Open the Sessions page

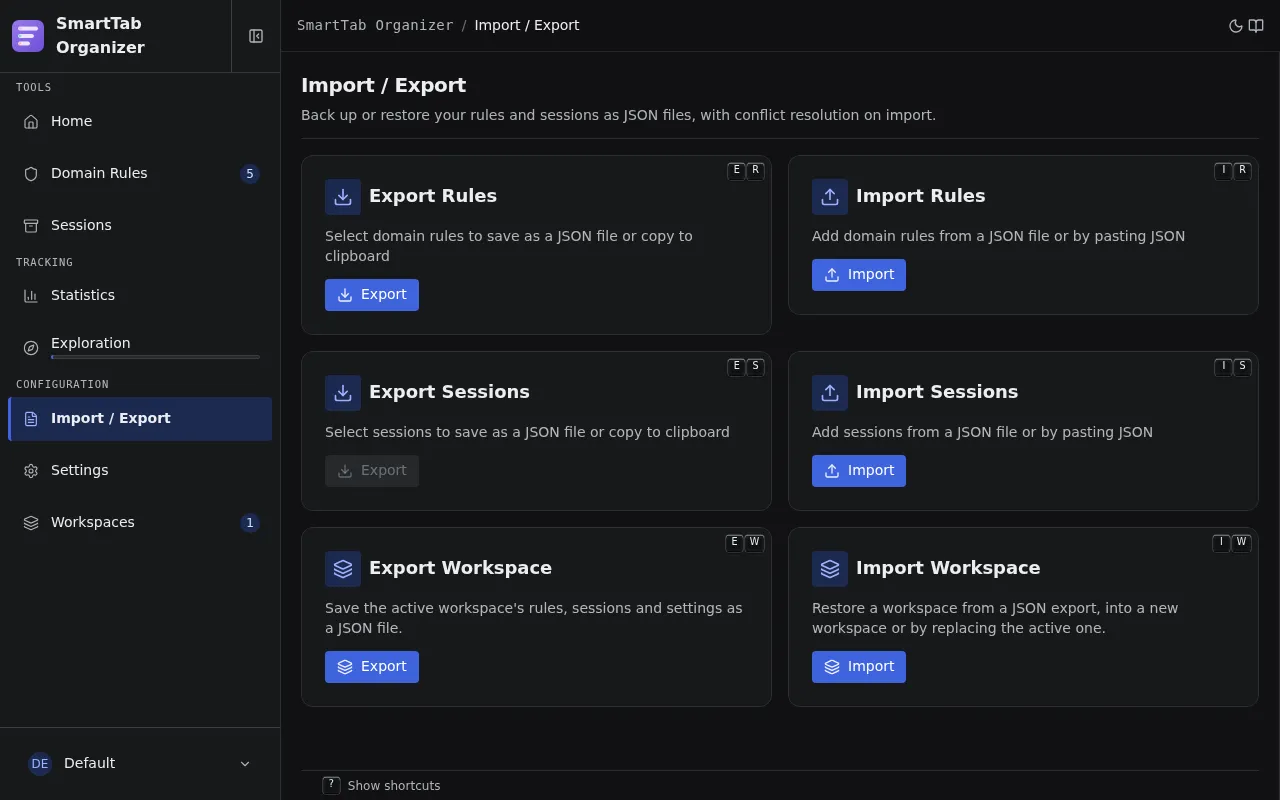(140, 226)
